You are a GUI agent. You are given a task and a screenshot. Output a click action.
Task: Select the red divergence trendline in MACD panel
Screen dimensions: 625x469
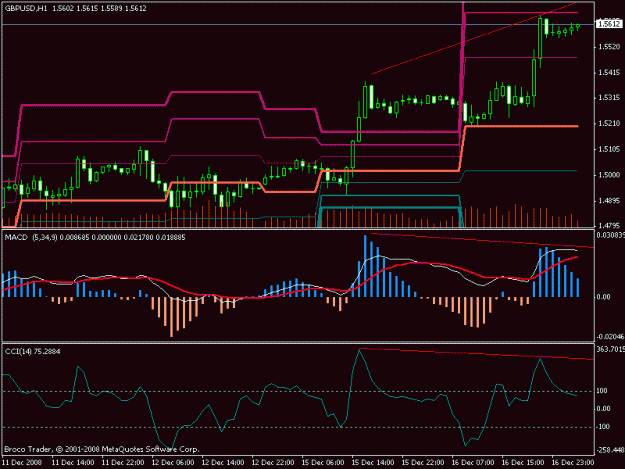pyautogui.click(x=482, y=241)
